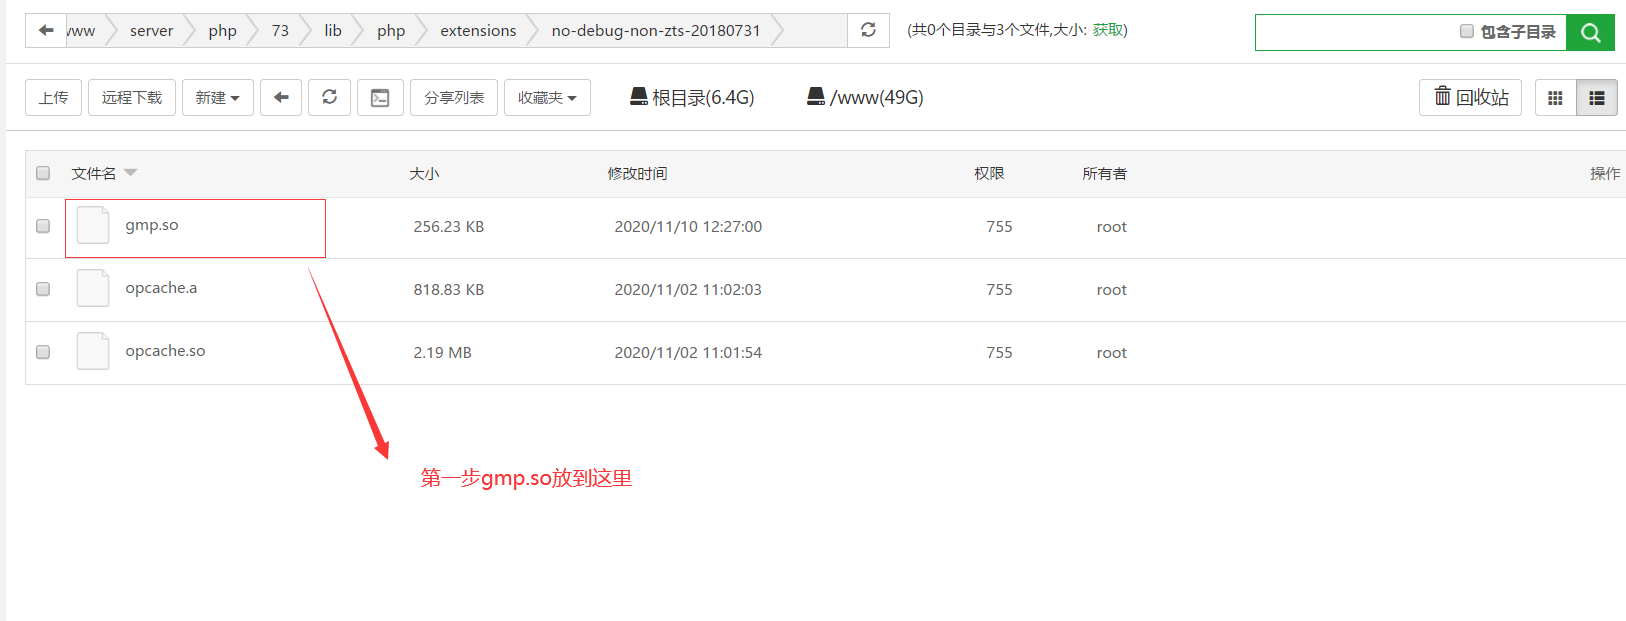Viewport: 1626px width, 621px height.
Task: Navigate to extensions breadcrumb
Action: 478,31
